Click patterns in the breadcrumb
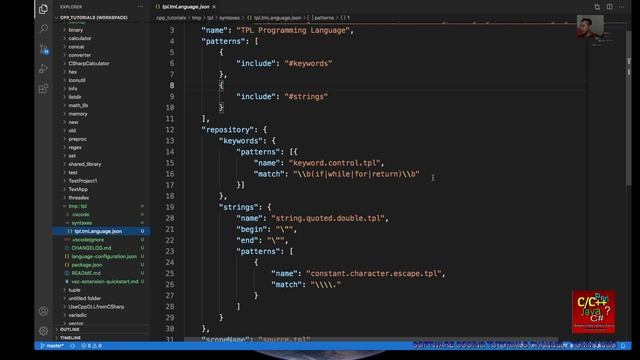 [324, 18]
